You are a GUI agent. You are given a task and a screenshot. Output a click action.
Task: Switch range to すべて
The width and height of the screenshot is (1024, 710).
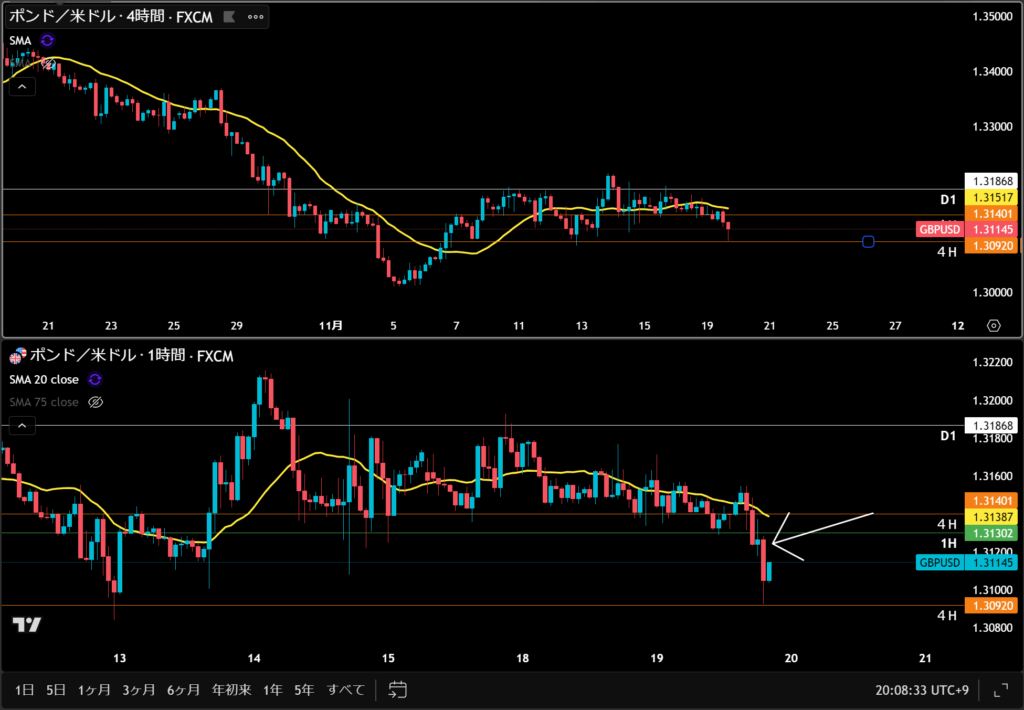[x=346, y=689]
